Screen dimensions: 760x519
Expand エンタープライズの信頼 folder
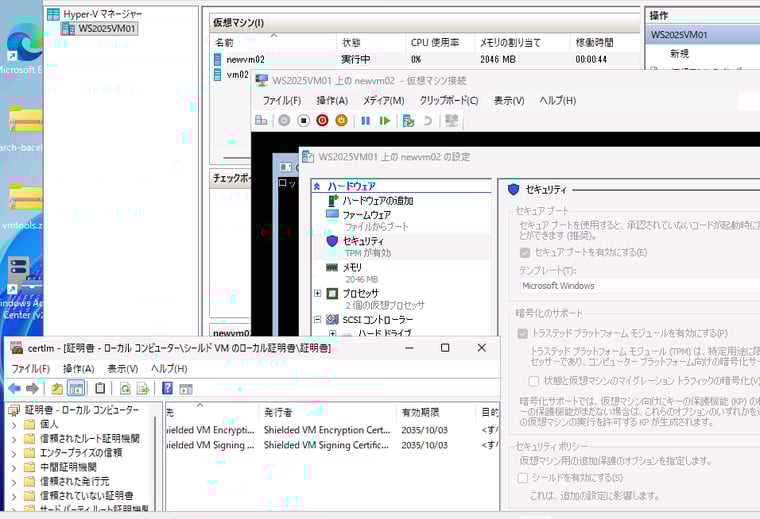click(14, 454)
